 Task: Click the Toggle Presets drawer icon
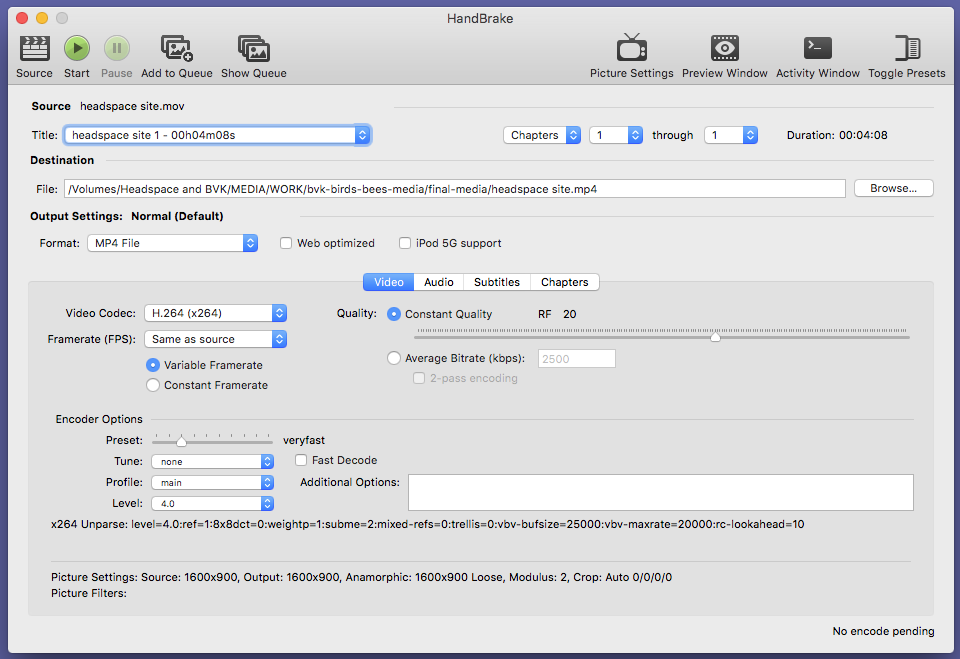tap(907, 48)
